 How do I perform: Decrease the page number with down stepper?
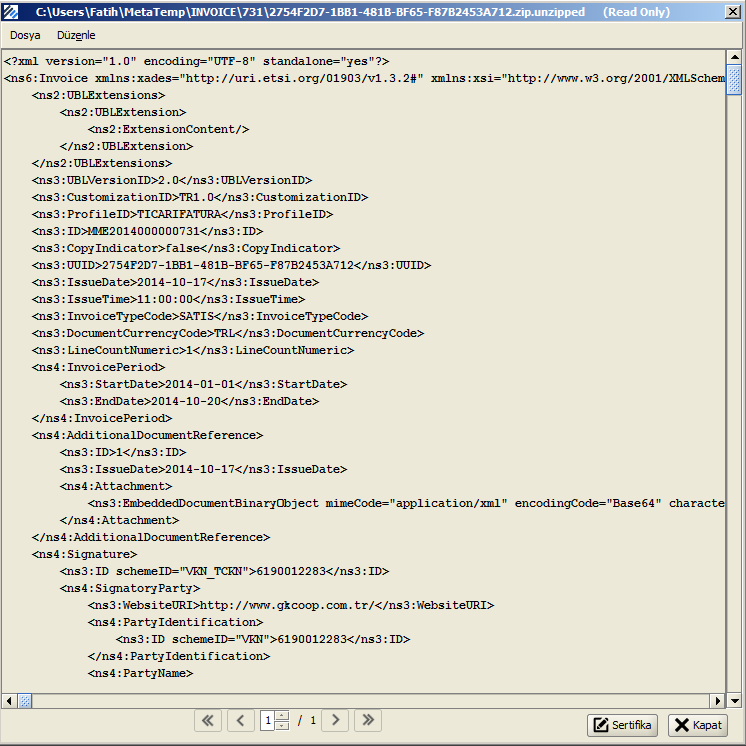click(x=282, y=726)
